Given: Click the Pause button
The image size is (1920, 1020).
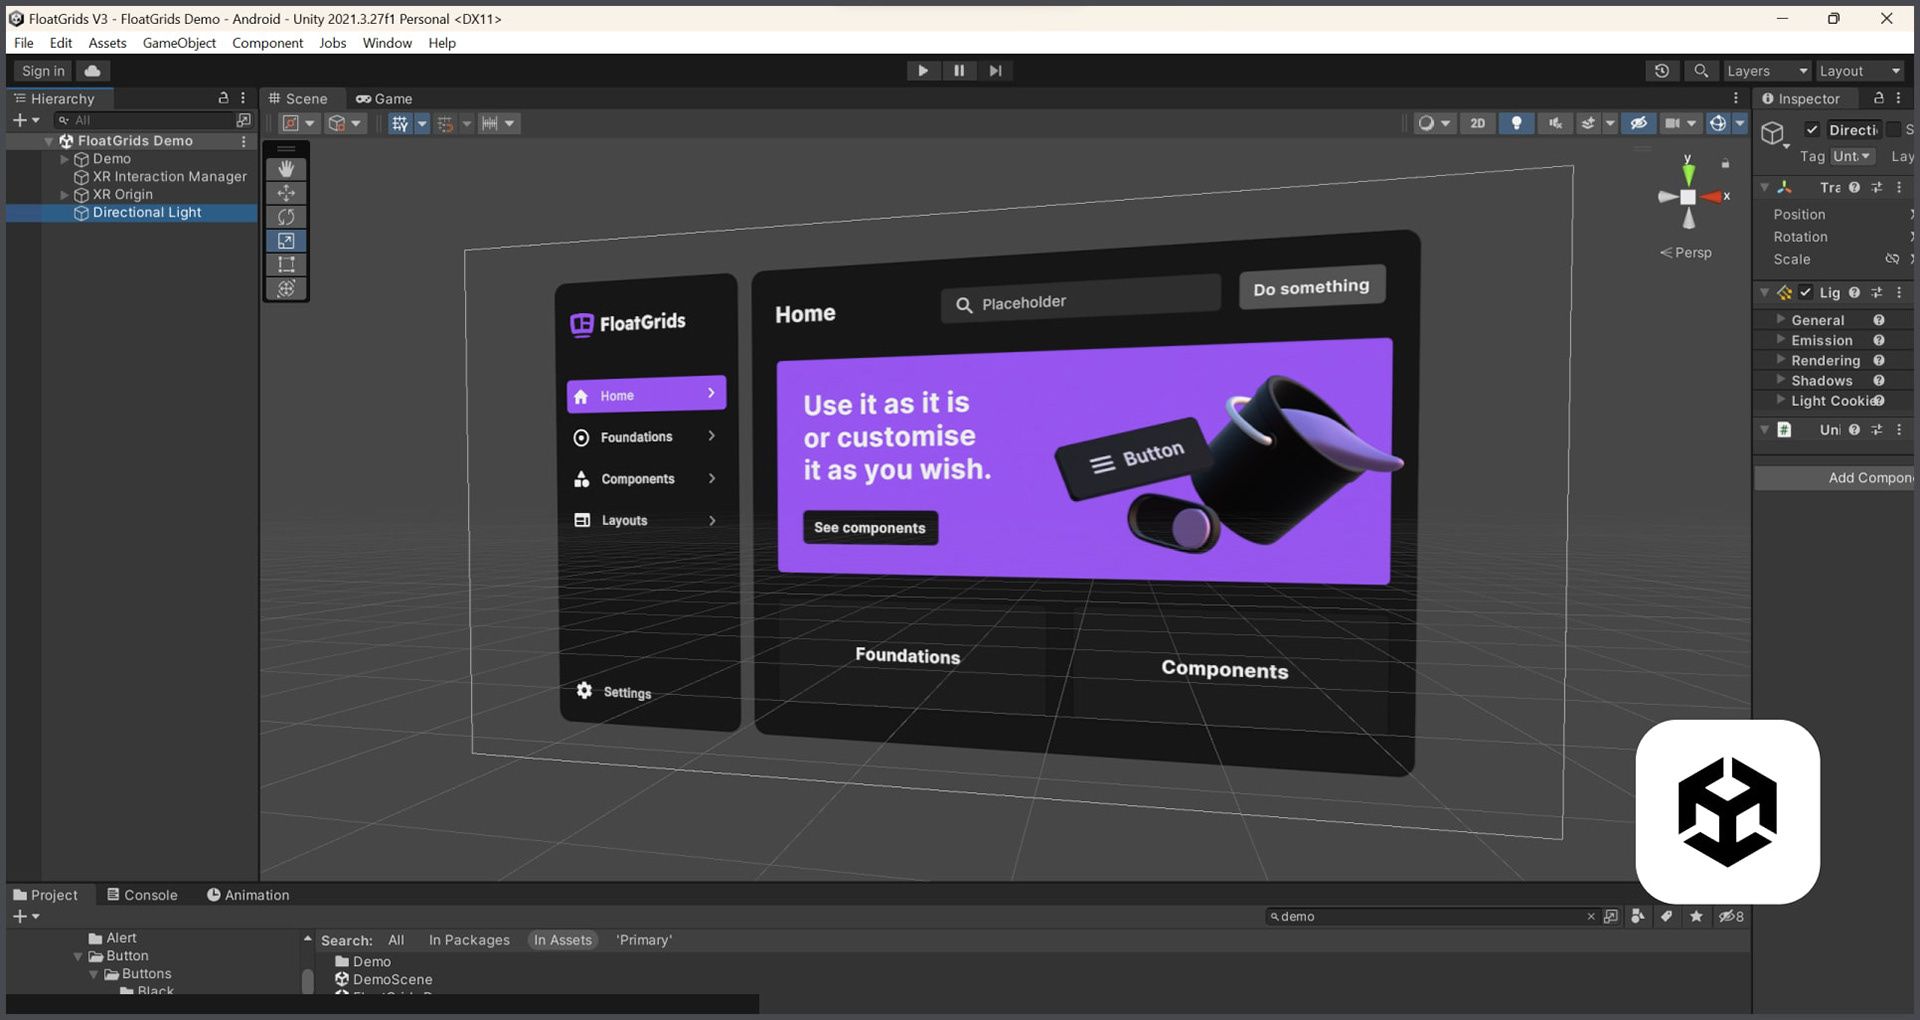Looking at the screenshot, I should pos(959,71).
